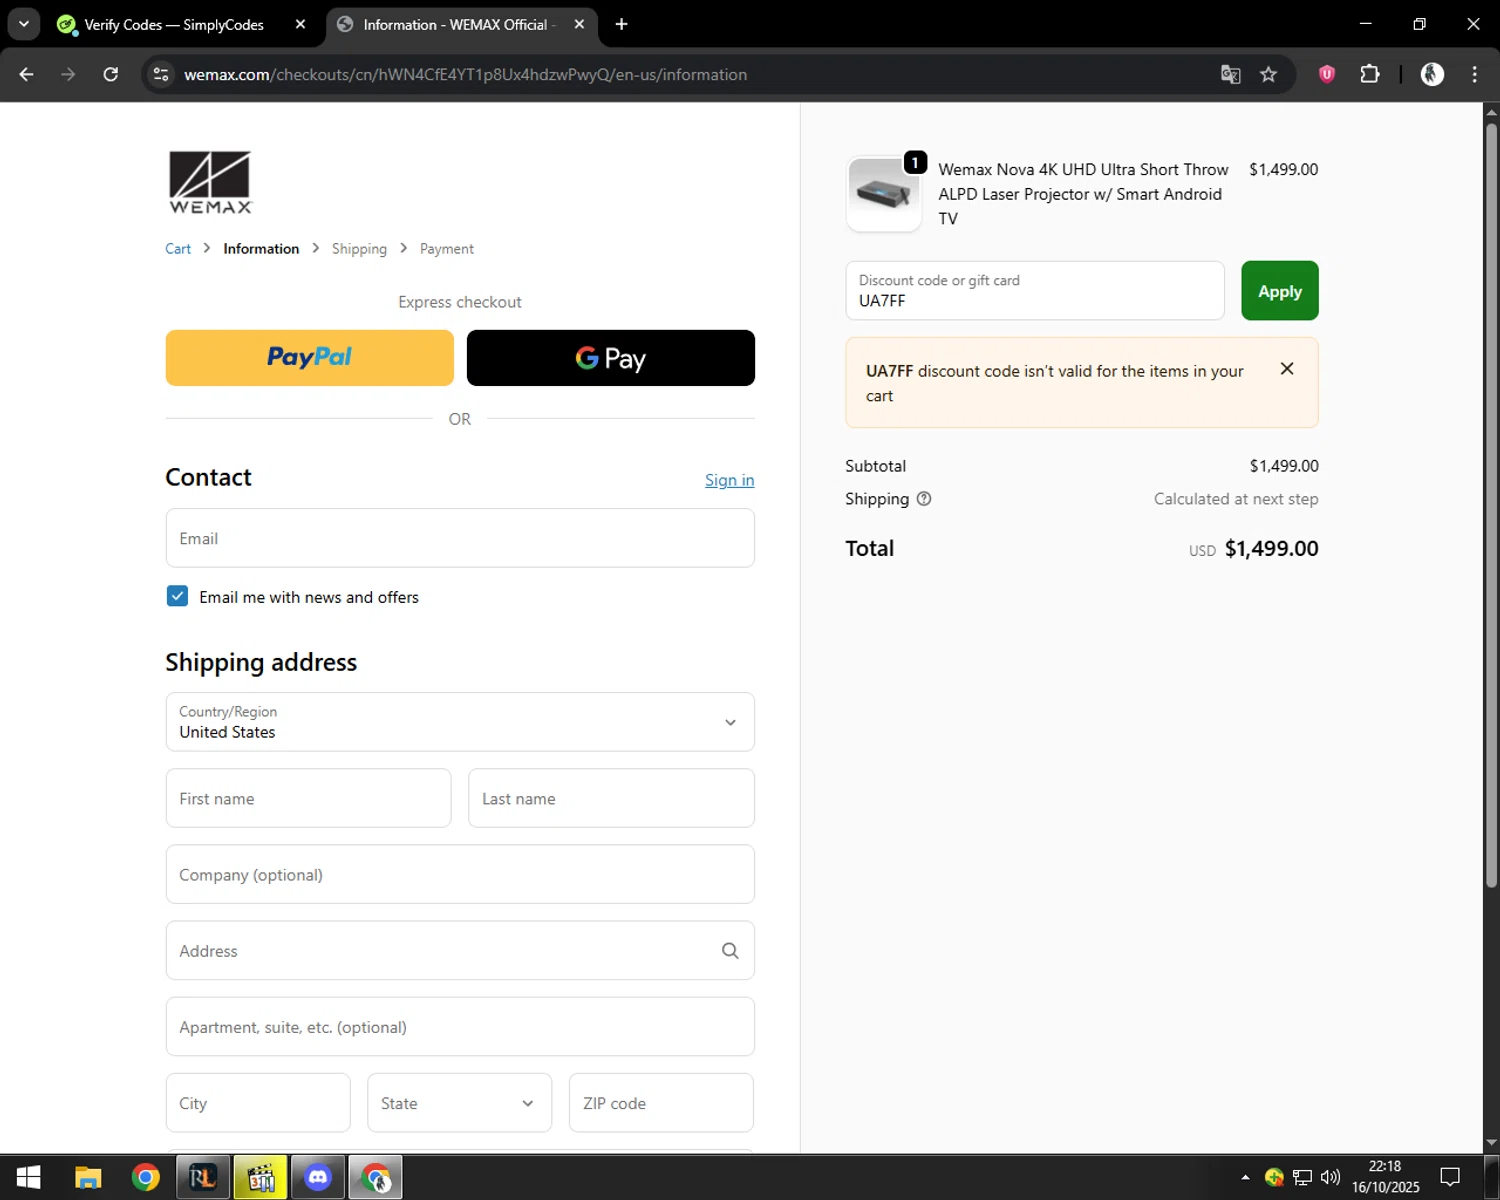Click the page vertical scrollbar
This screenshot has height=1200, width=1500.
pos(1491,505)
